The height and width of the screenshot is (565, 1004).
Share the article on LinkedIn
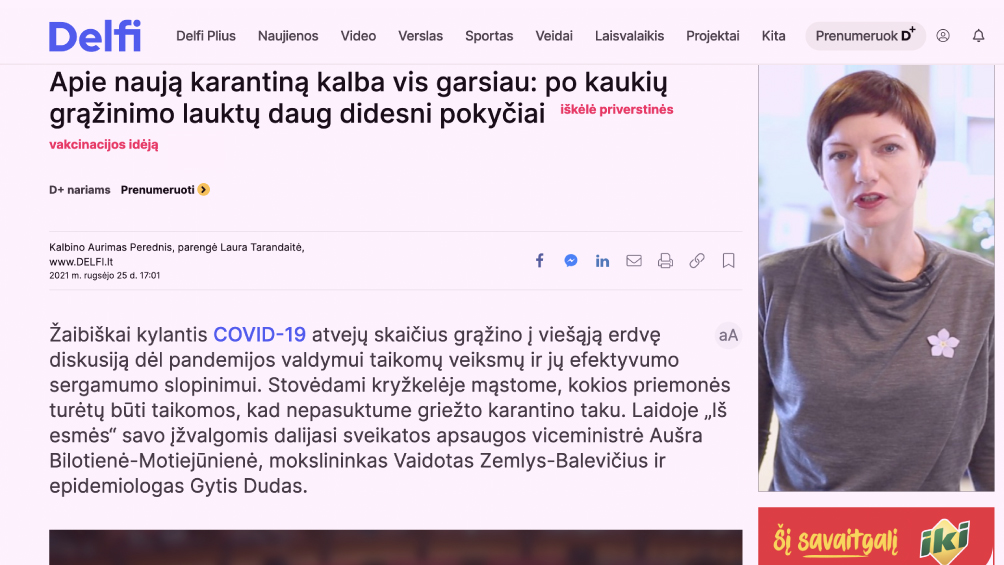click(603, 261)
